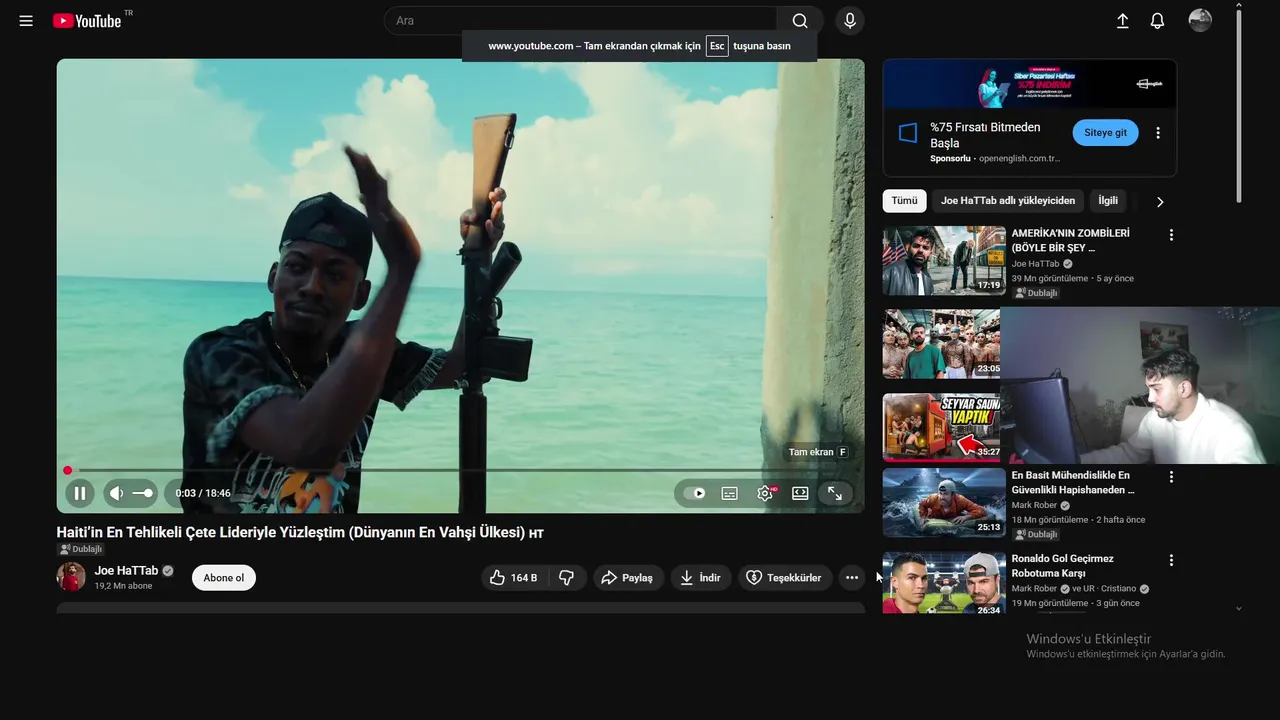Click the 0:03 / 18:46 time display
Screen dimensions: 1280x720
pos(203,493)
